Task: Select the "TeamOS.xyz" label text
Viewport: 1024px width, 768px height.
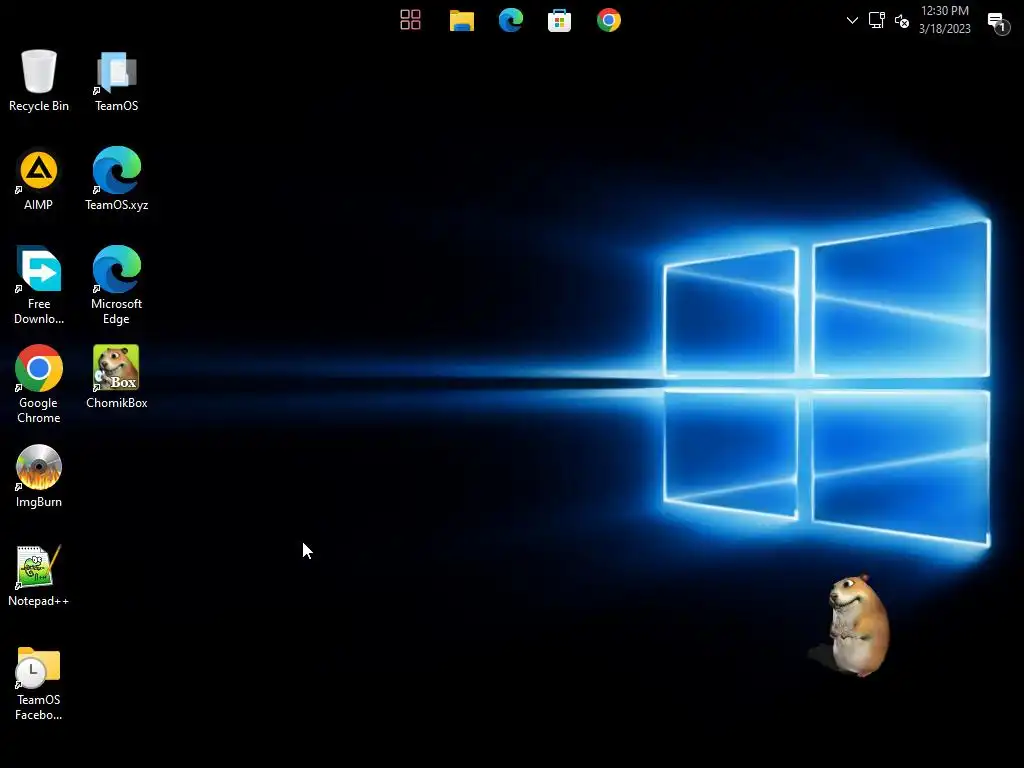Action: [x=117, y=205]
